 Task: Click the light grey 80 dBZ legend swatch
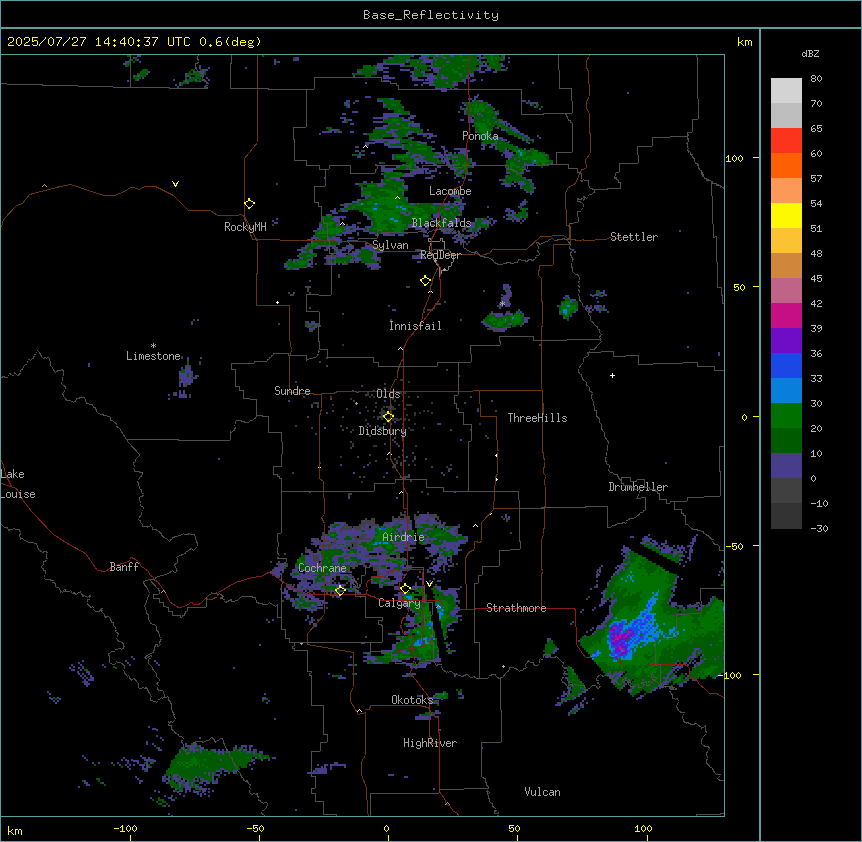786,91
